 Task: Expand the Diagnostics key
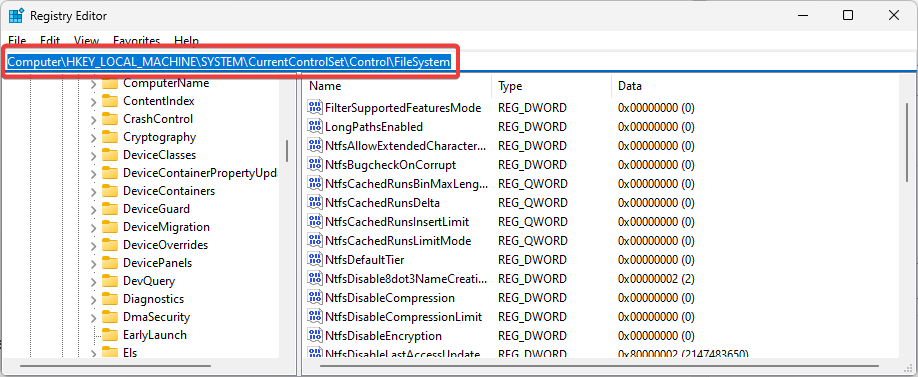93,299
